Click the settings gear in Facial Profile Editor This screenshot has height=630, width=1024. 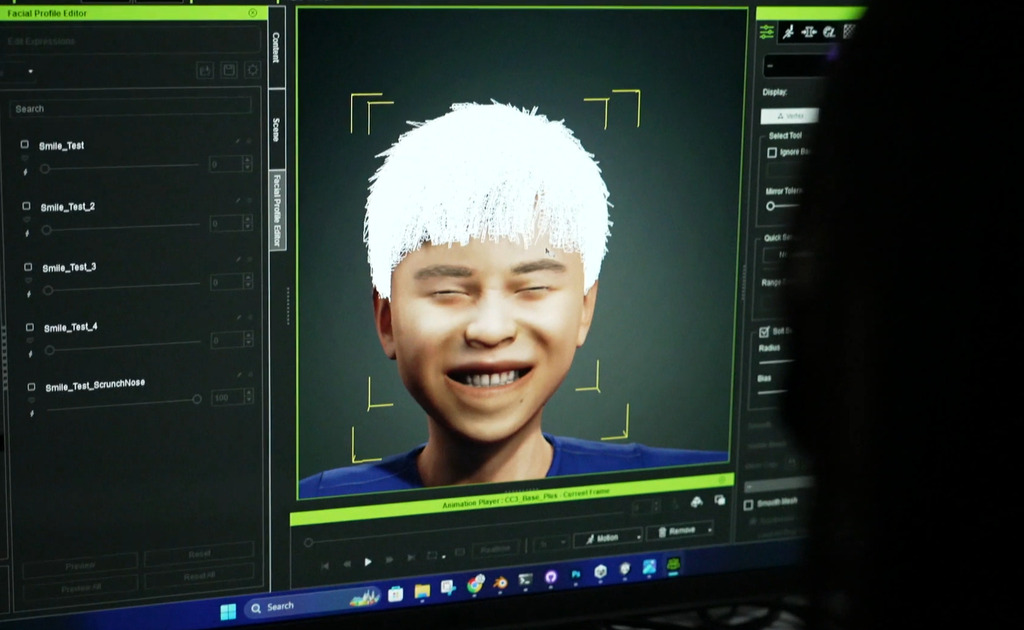click(253, 69)
